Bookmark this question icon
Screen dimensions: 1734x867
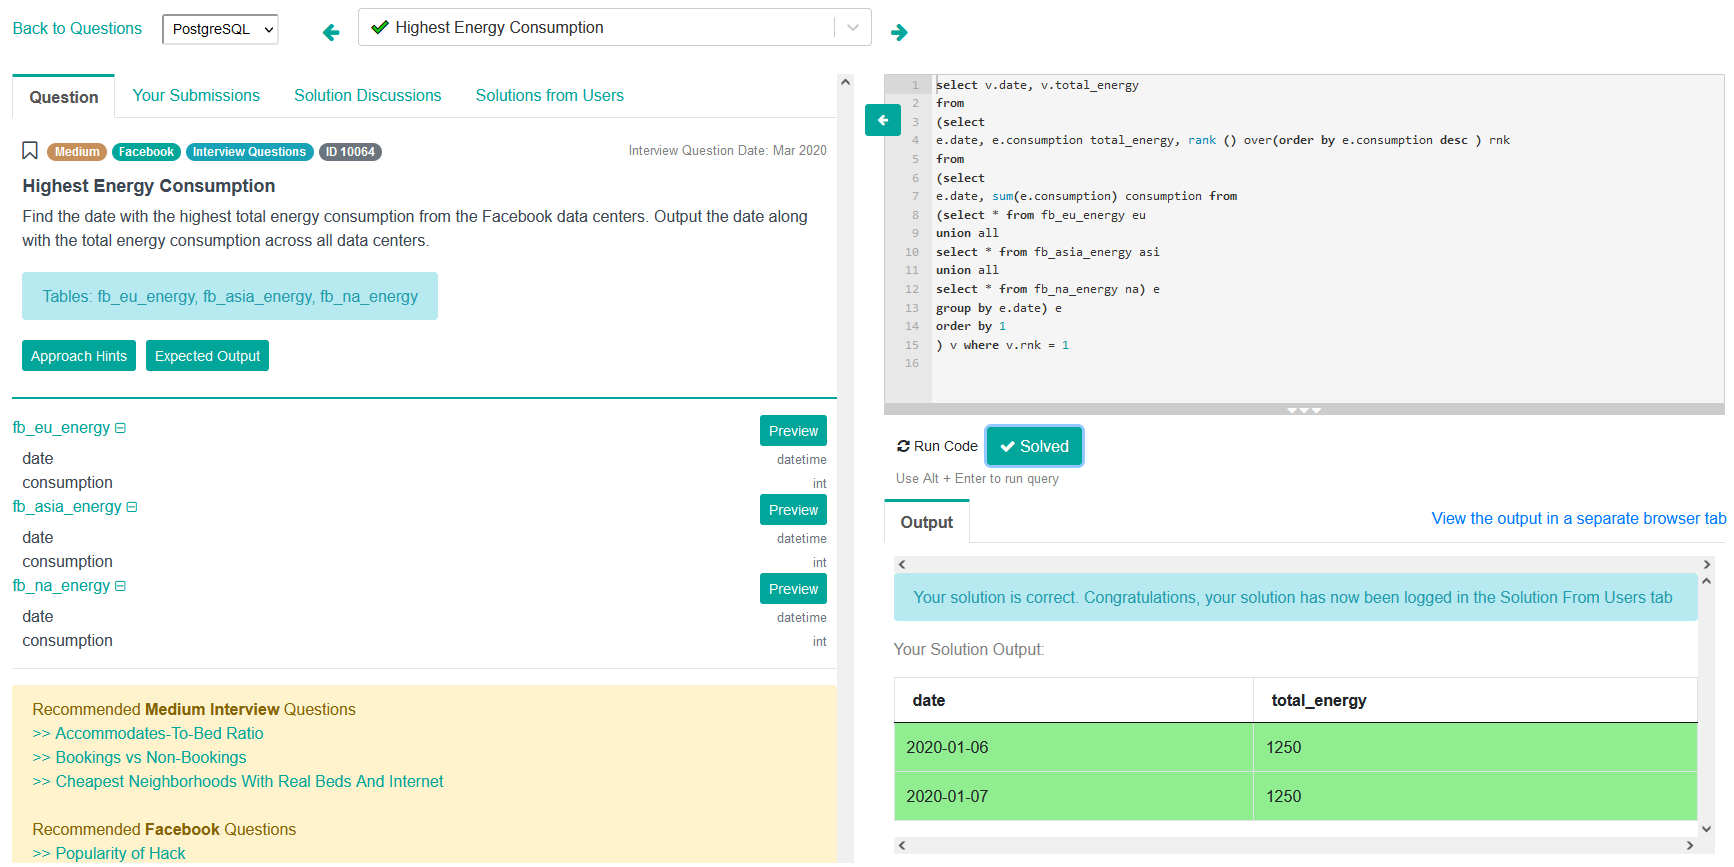[x=30, y=151]
